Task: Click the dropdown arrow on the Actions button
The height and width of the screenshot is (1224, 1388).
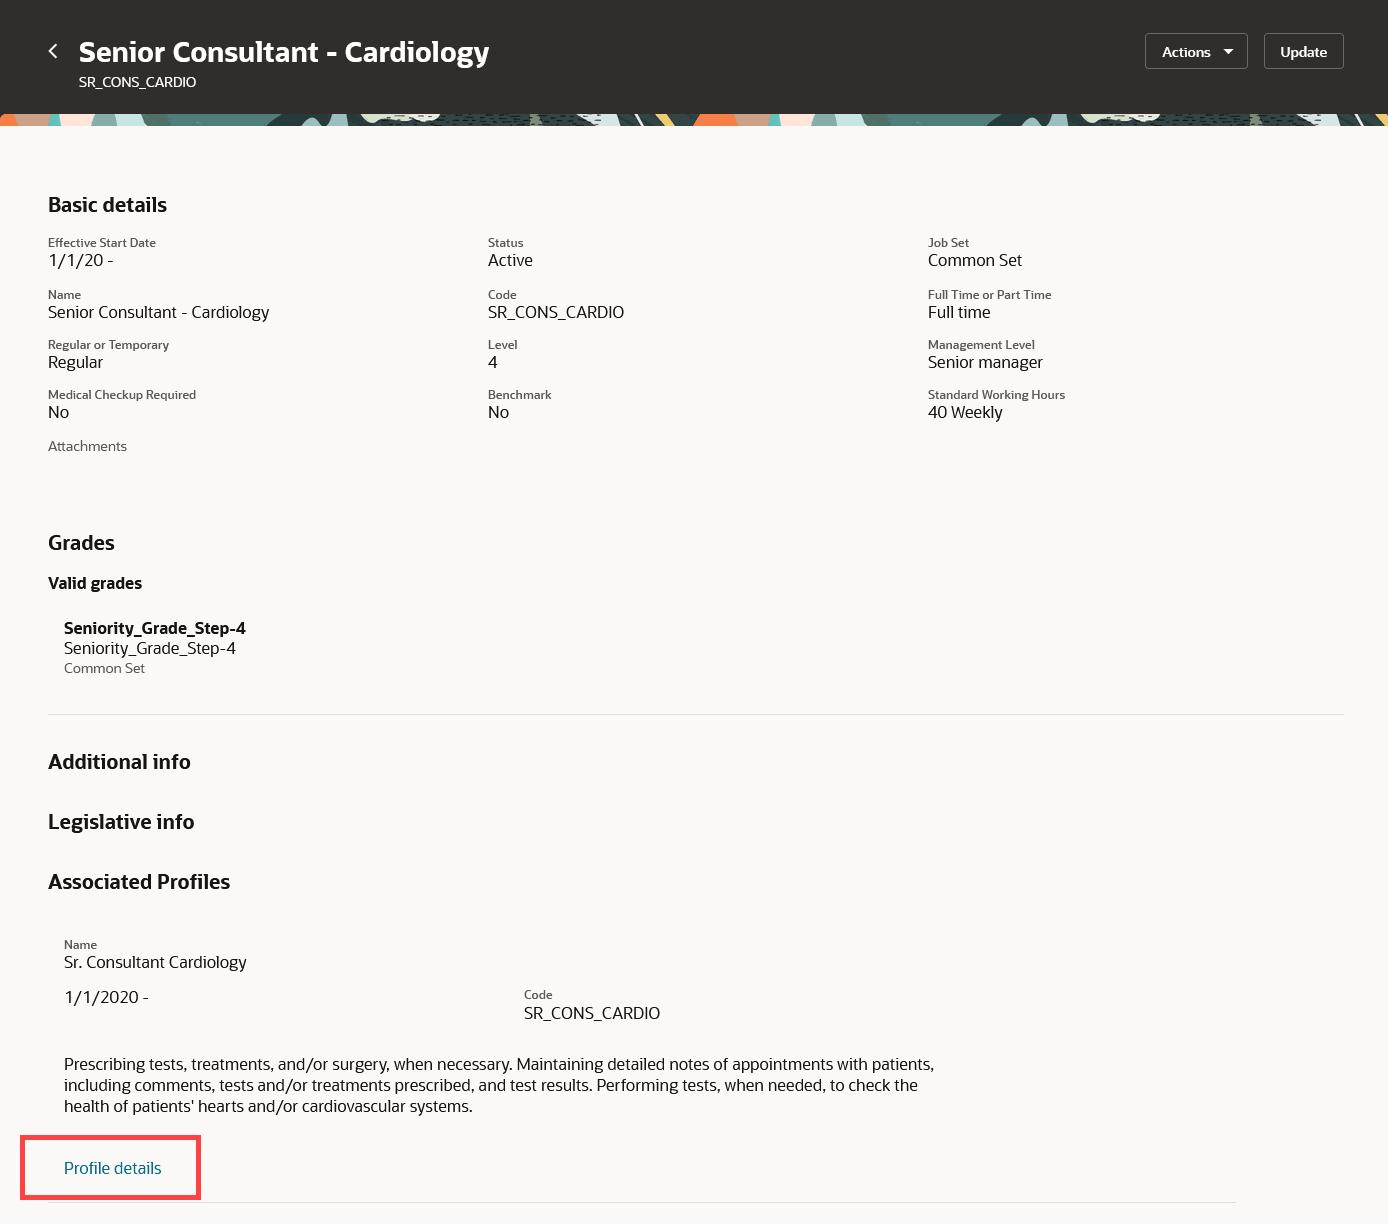Action: [1228, 52]
